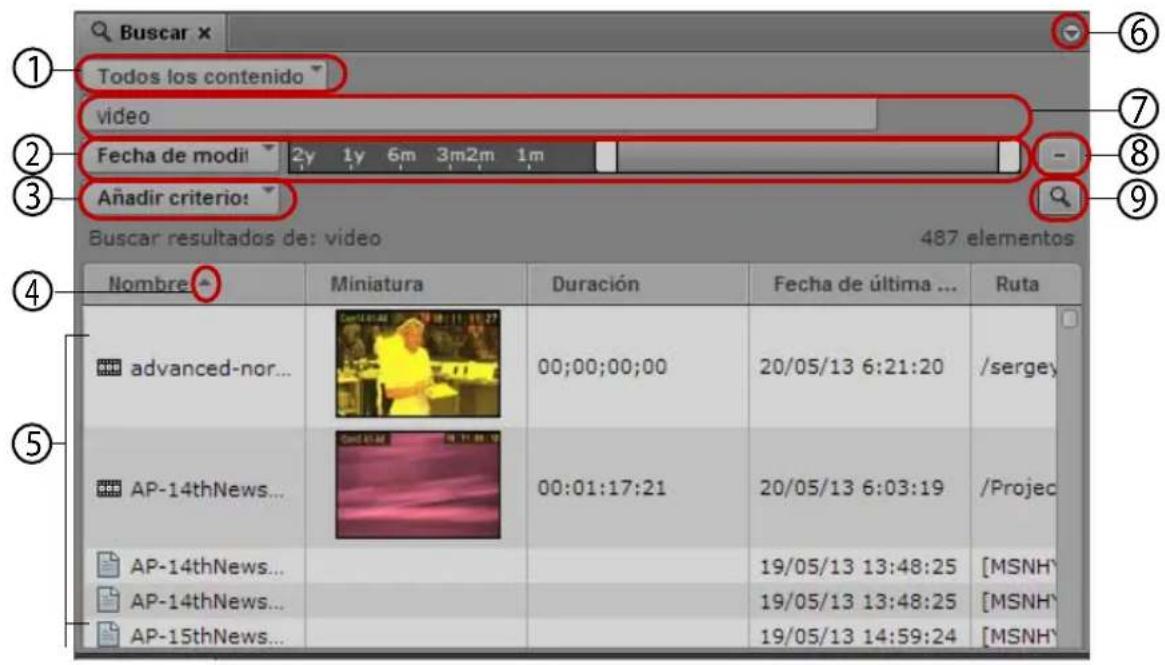Click the right handle of date range slider
Screen dimensions: 1165x665
point(1009,157)
